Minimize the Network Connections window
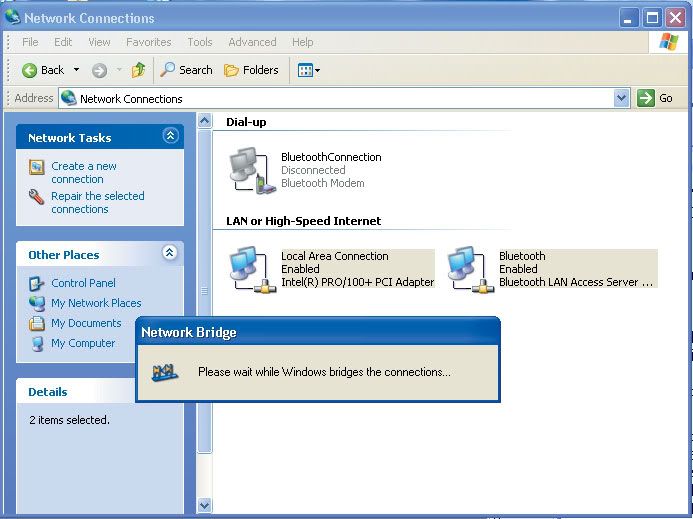The width and height of the screenshot is (693, 519). 628,18
